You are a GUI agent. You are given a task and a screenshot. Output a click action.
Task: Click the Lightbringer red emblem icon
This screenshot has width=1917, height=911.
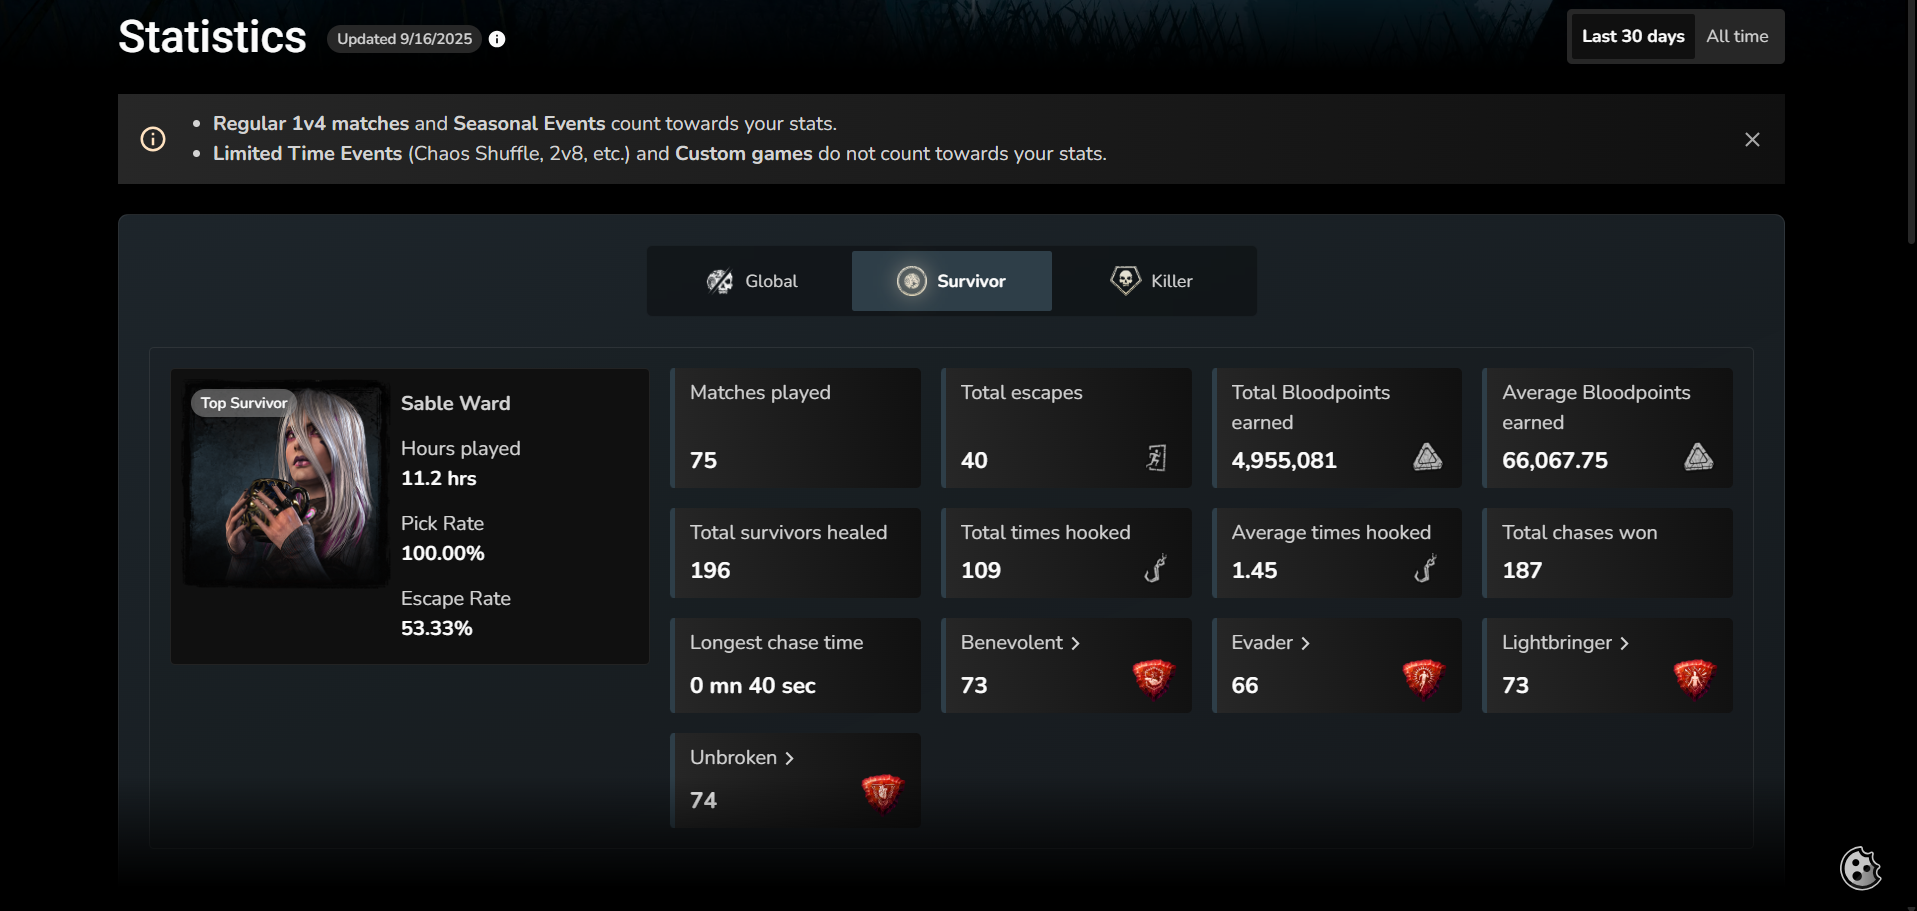[x=1694, y=678]
